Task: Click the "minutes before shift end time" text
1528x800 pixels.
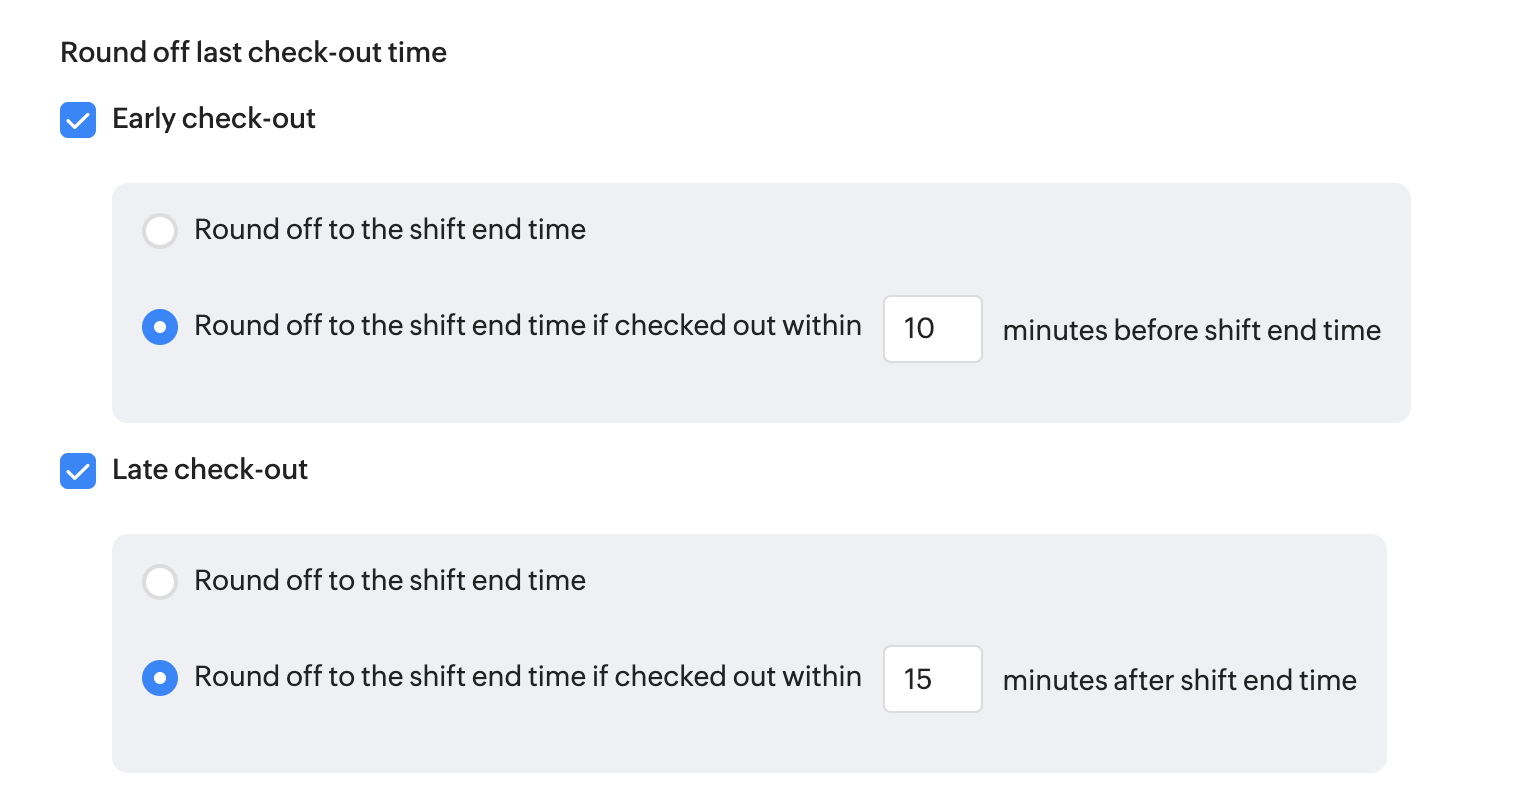Action: [1191, 330]
